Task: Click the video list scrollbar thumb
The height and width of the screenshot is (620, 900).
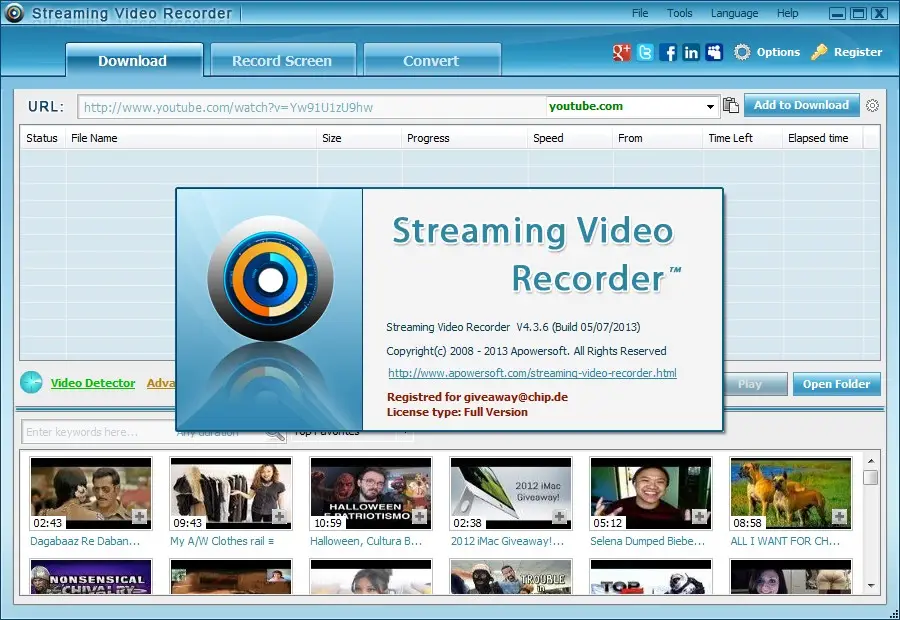Action: coord(871,478)
